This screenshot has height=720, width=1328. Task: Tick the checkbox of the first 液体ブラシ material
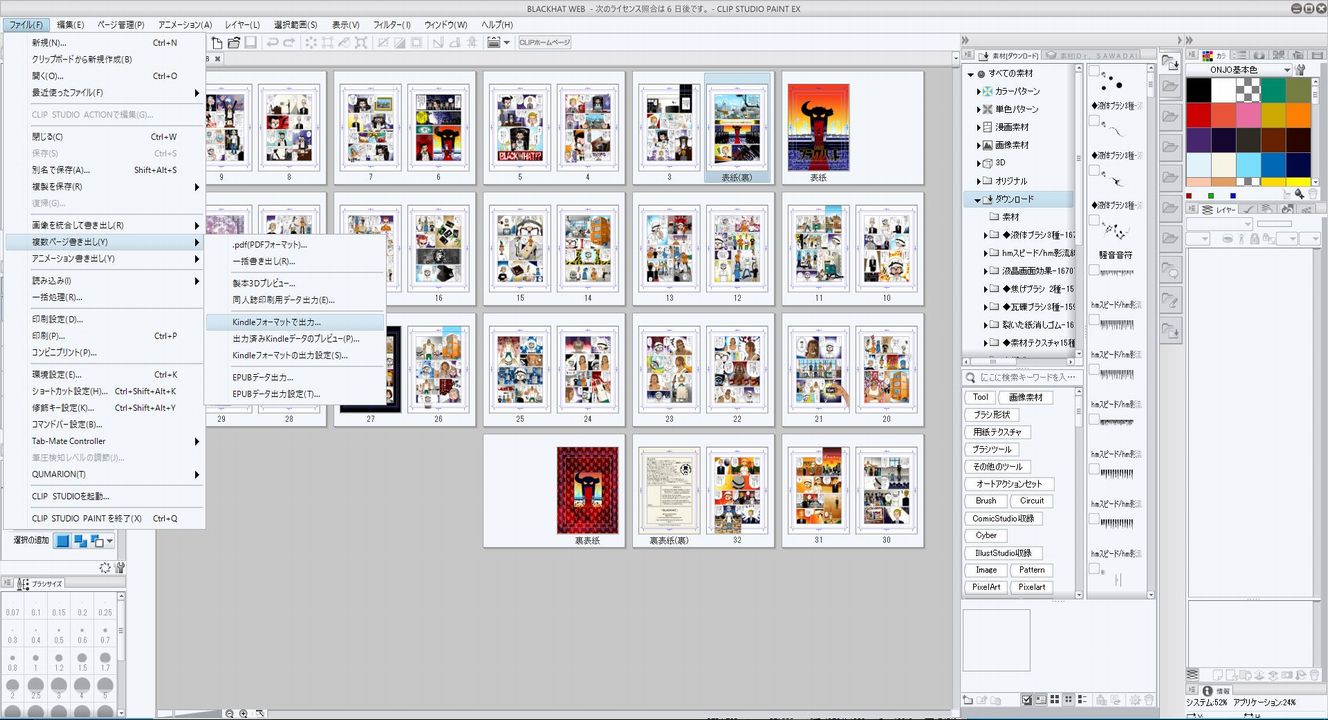(x=1094, y=72)
